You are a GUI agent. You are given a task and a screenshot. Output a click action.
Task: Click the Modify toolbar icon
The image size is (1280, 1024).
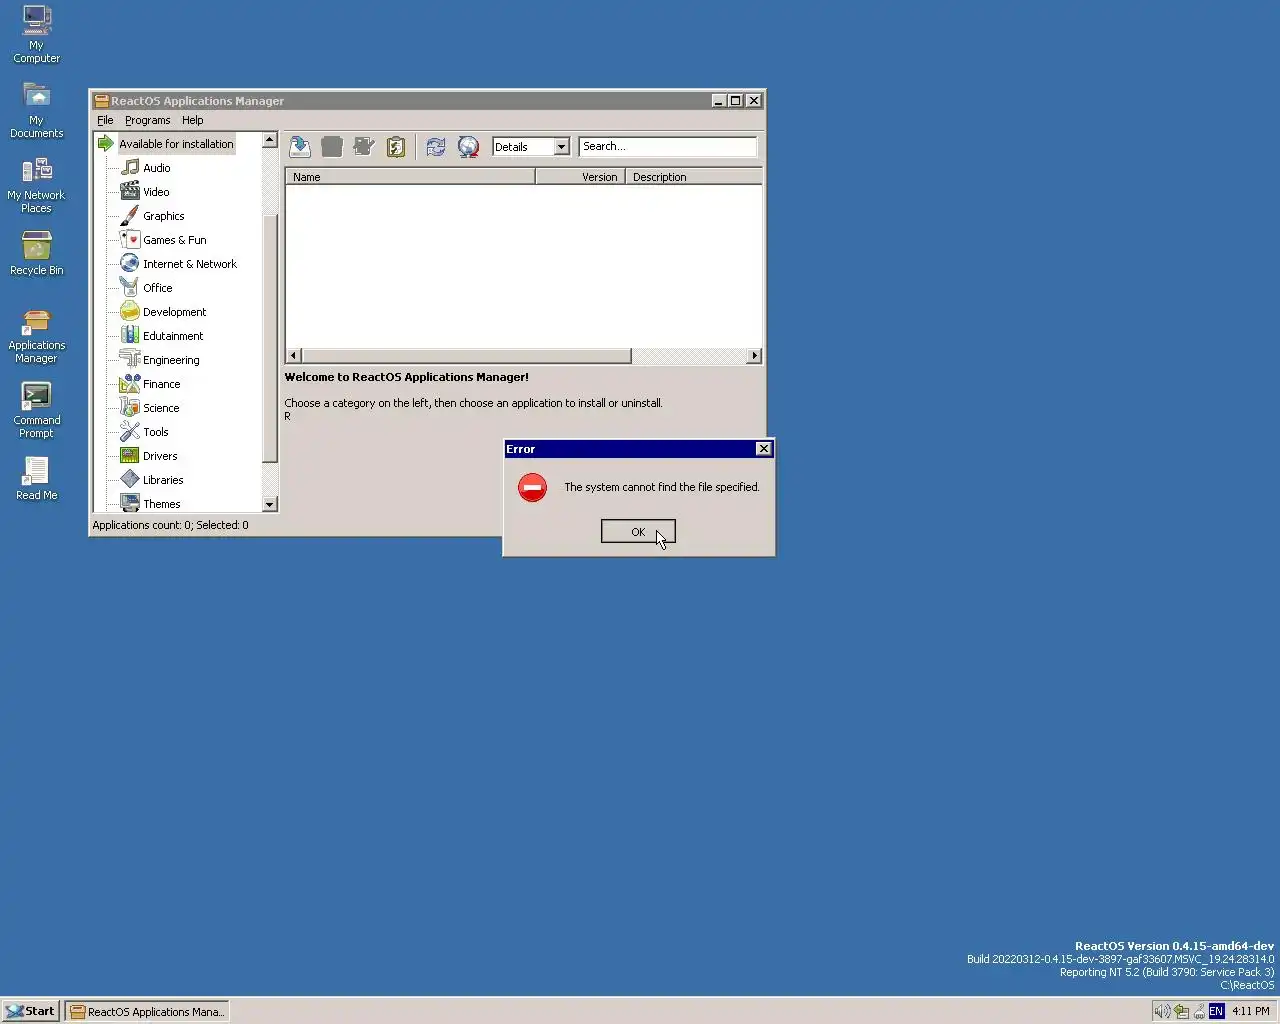coord(364,147)
